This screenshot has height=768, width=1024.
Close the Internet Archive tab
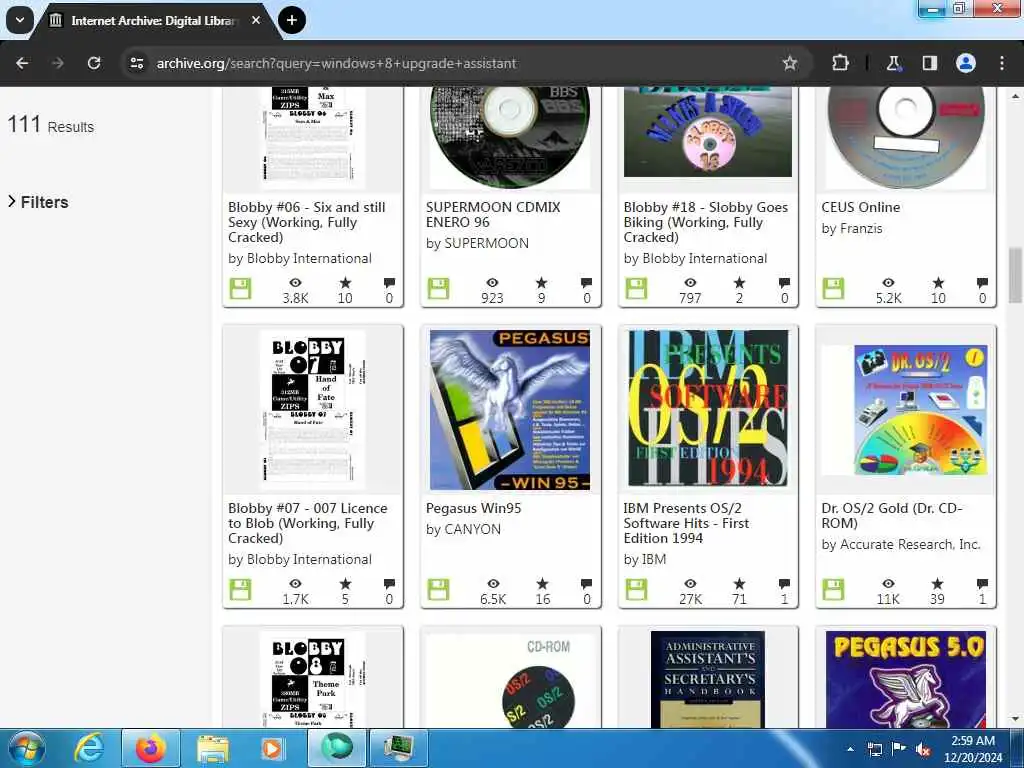tap(256, 20)
